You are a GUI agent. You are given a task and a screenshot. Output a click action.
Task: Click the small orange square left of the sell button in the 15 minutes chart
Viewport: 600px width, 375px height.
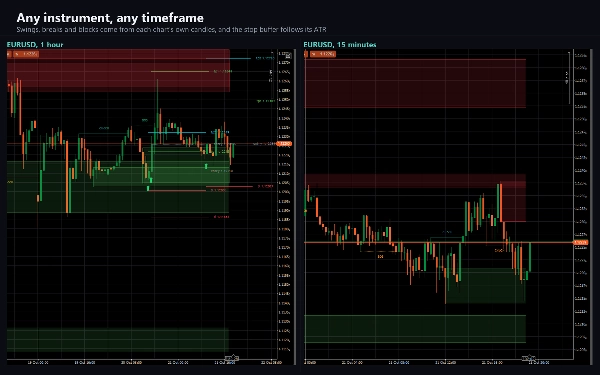(x=305, y=54)
